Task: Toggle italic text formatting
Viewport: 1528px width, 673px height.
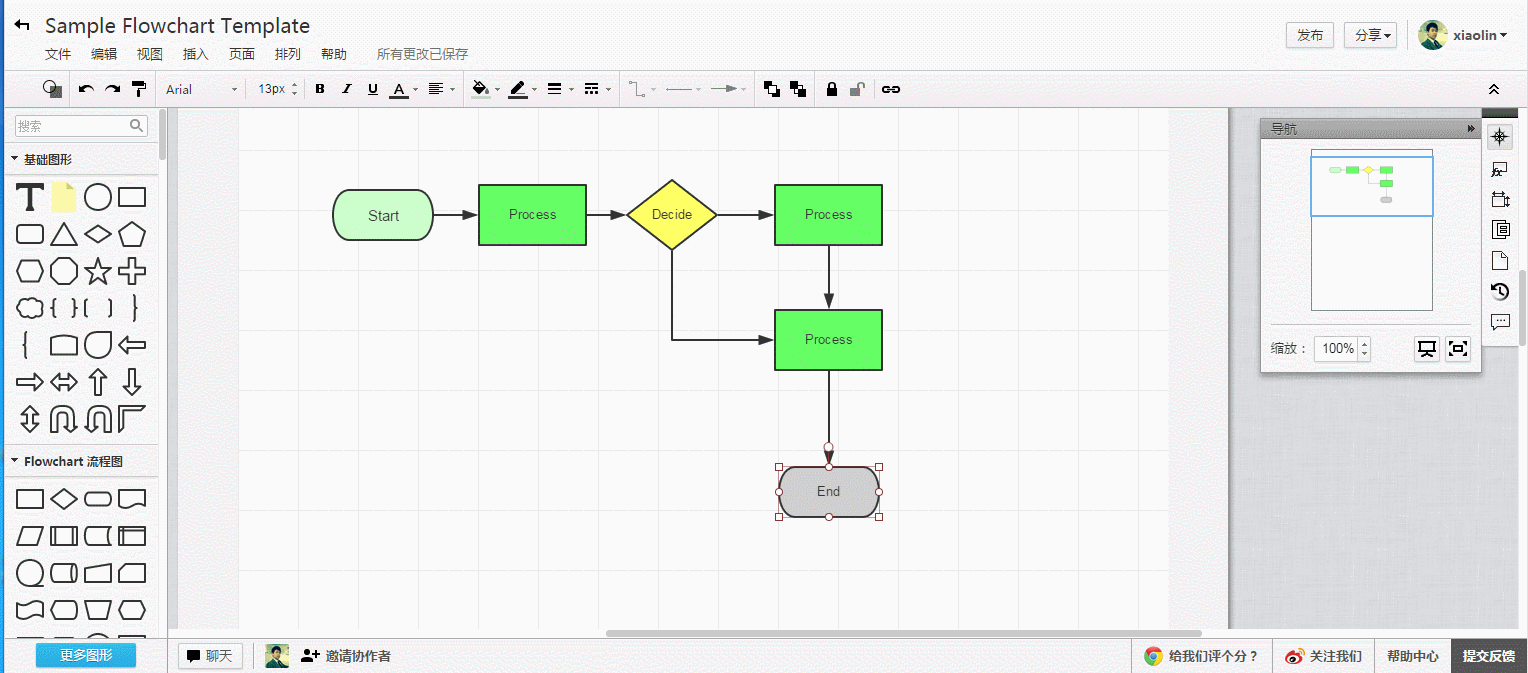Action: (x=346, y=89)
